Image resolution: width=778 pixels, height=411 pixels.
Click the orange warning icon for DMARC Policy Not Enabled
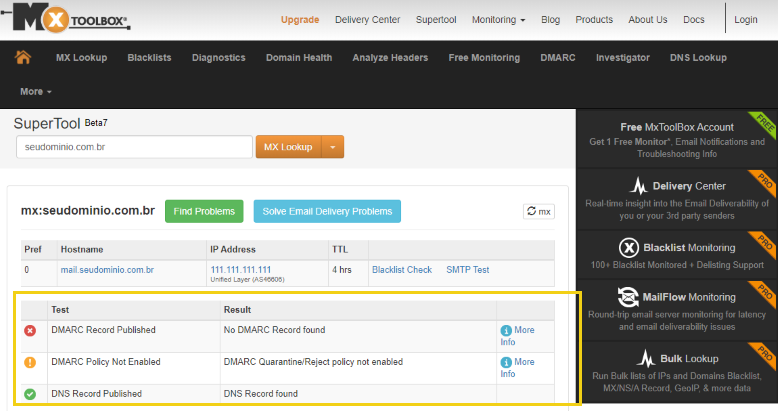pos(30,362)
